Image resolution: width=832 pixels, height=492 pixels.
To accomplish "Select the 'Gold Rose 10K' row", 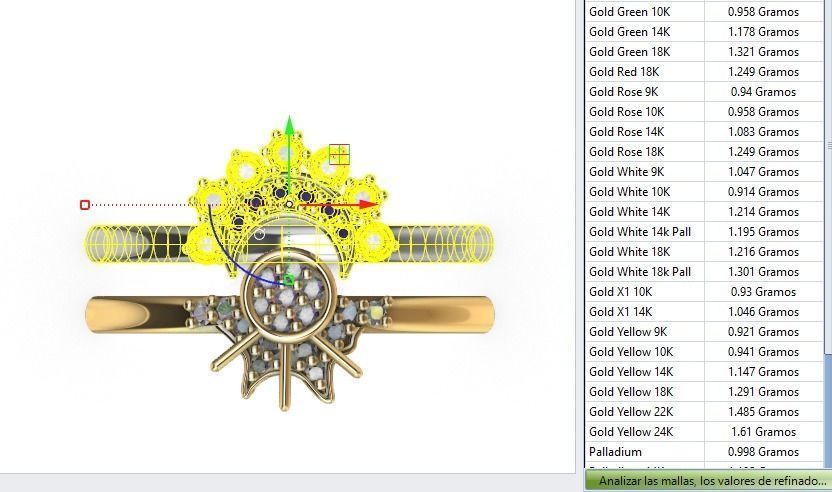I will pos(704,112).
